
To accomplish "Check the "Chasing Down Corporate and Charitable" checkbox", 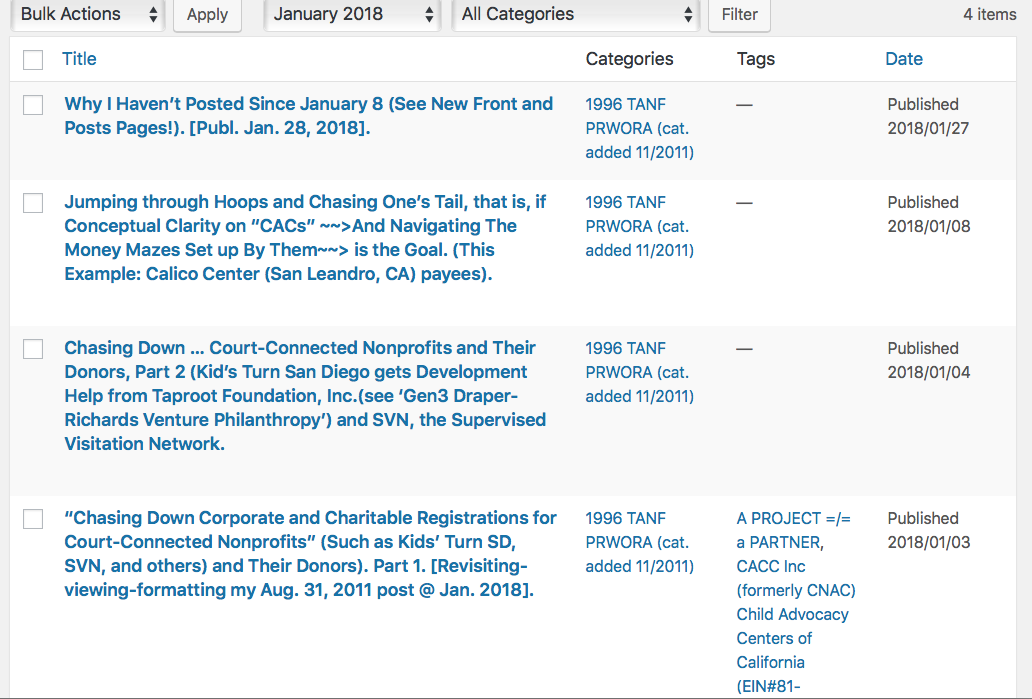I will (x=33, y=519).
